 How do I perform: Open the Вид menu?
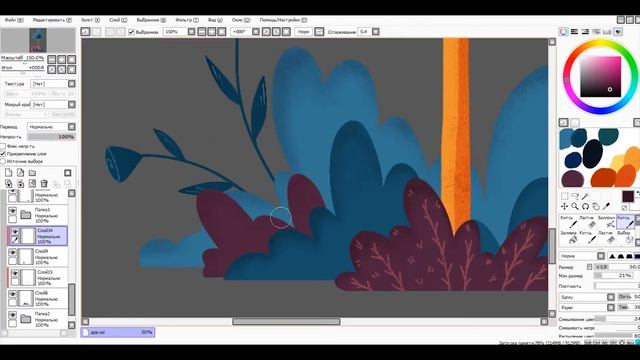pyautogui.click(x=215, y=20)
